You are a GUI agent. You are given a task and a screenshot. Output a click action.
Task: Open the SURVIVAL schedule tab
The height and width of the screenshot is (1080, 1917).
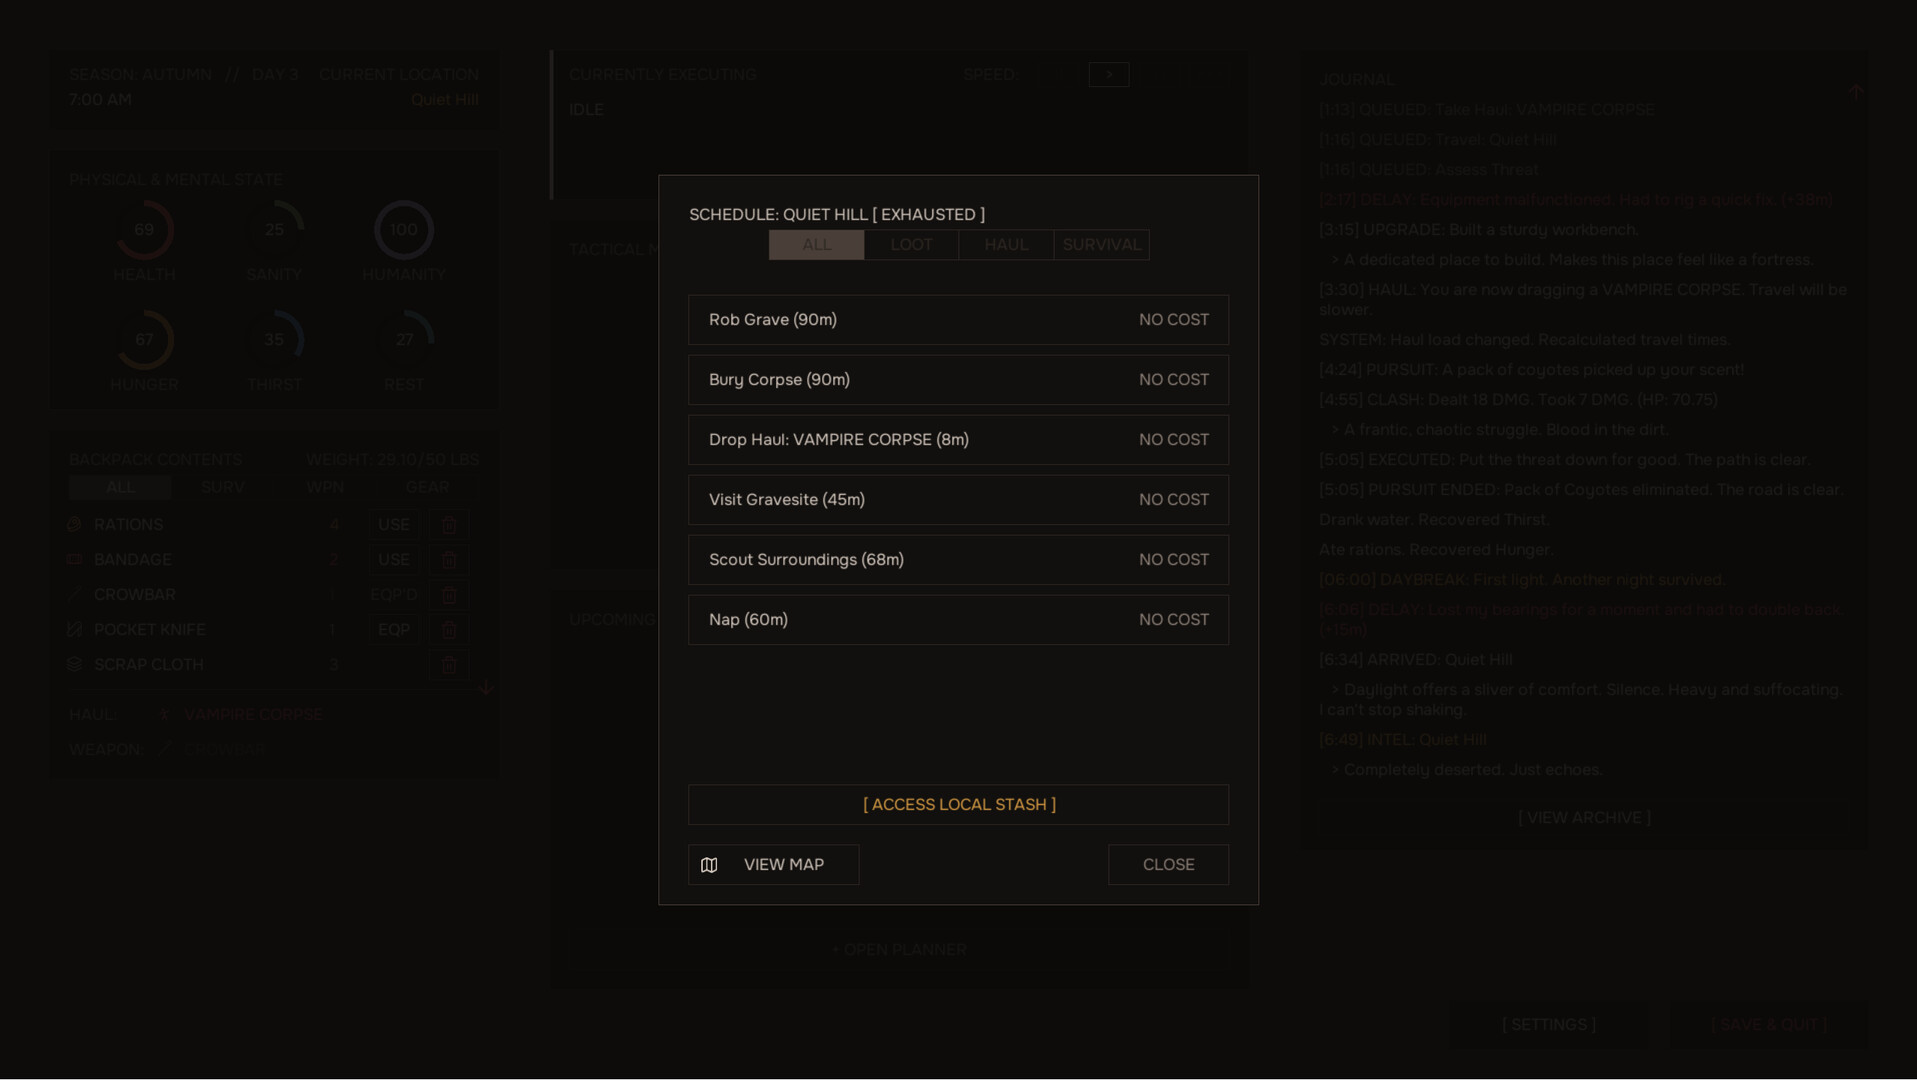pos(1101,245)
